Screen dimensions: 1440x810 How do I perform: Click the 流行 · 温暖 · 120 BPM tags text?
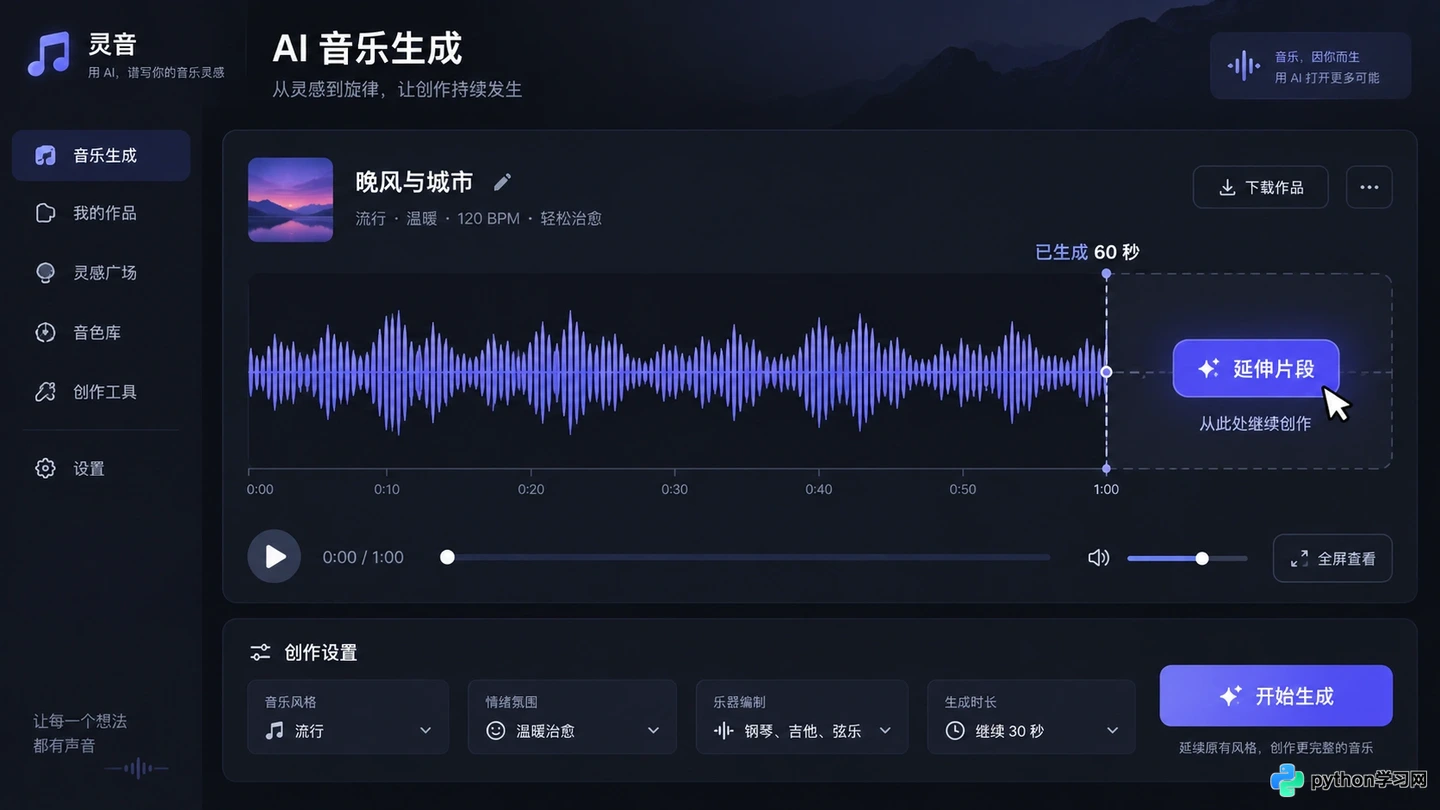click(x=478, y=218)
